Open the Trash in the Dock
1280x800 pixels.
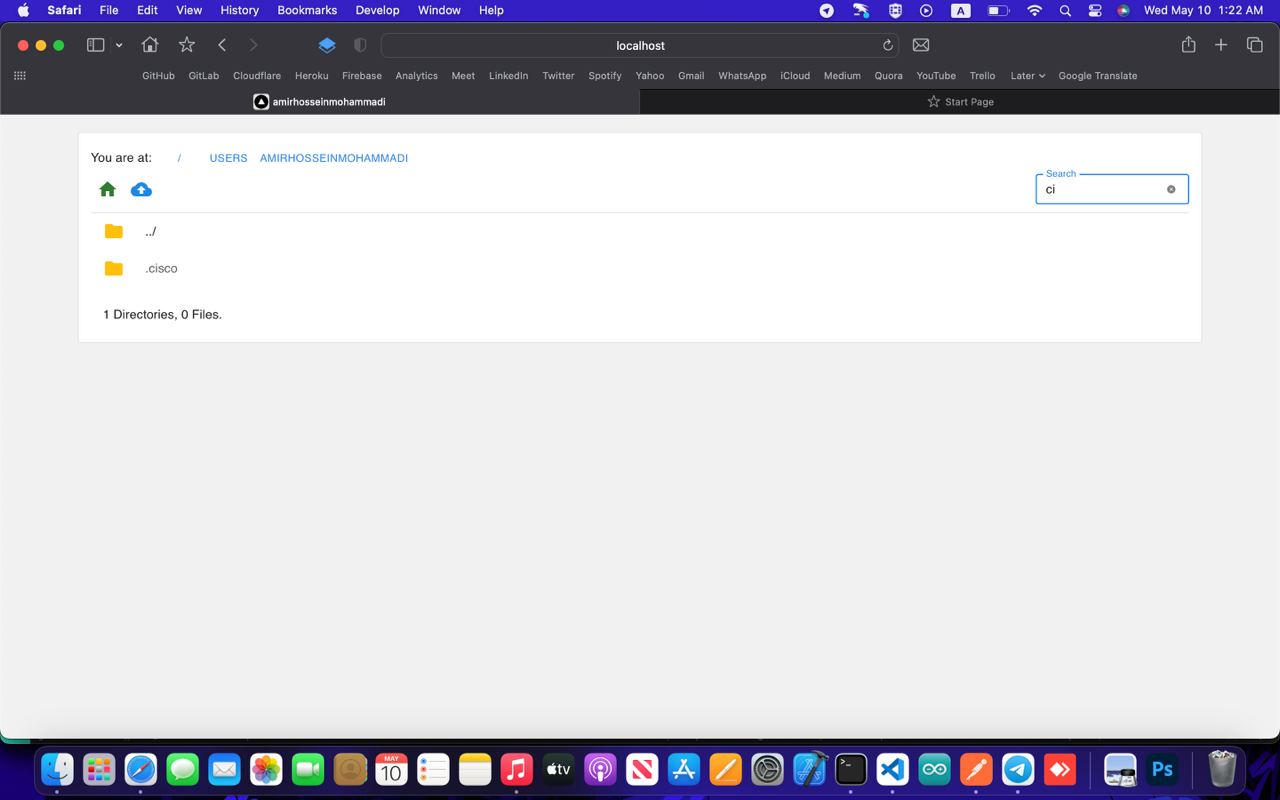(x=1222, y=769)
